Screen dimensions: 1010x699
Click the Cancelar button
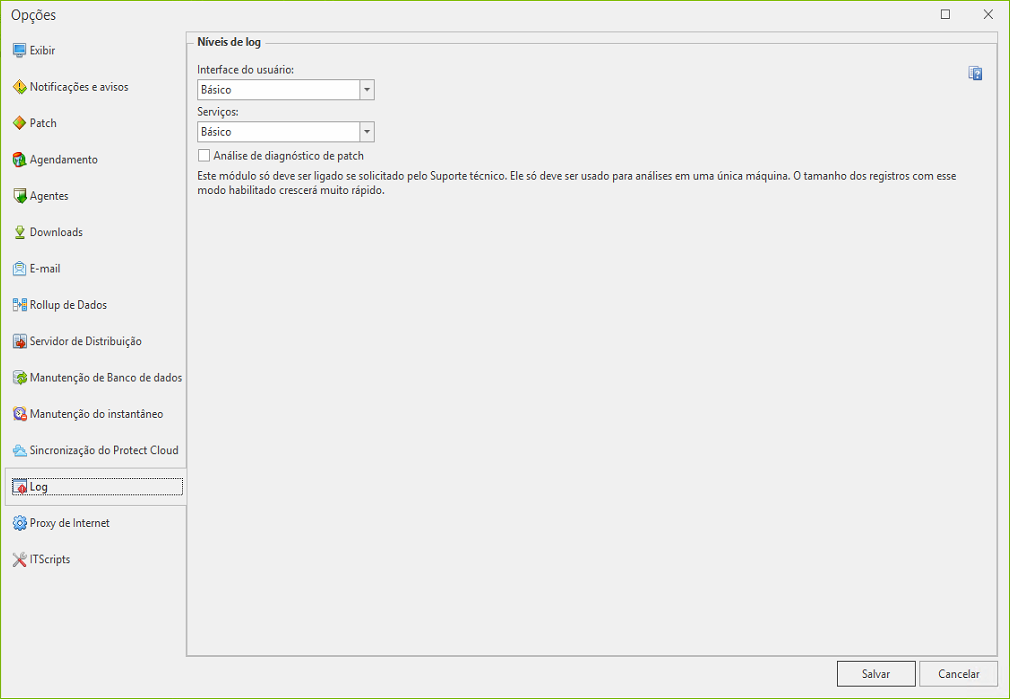[958, 674]
